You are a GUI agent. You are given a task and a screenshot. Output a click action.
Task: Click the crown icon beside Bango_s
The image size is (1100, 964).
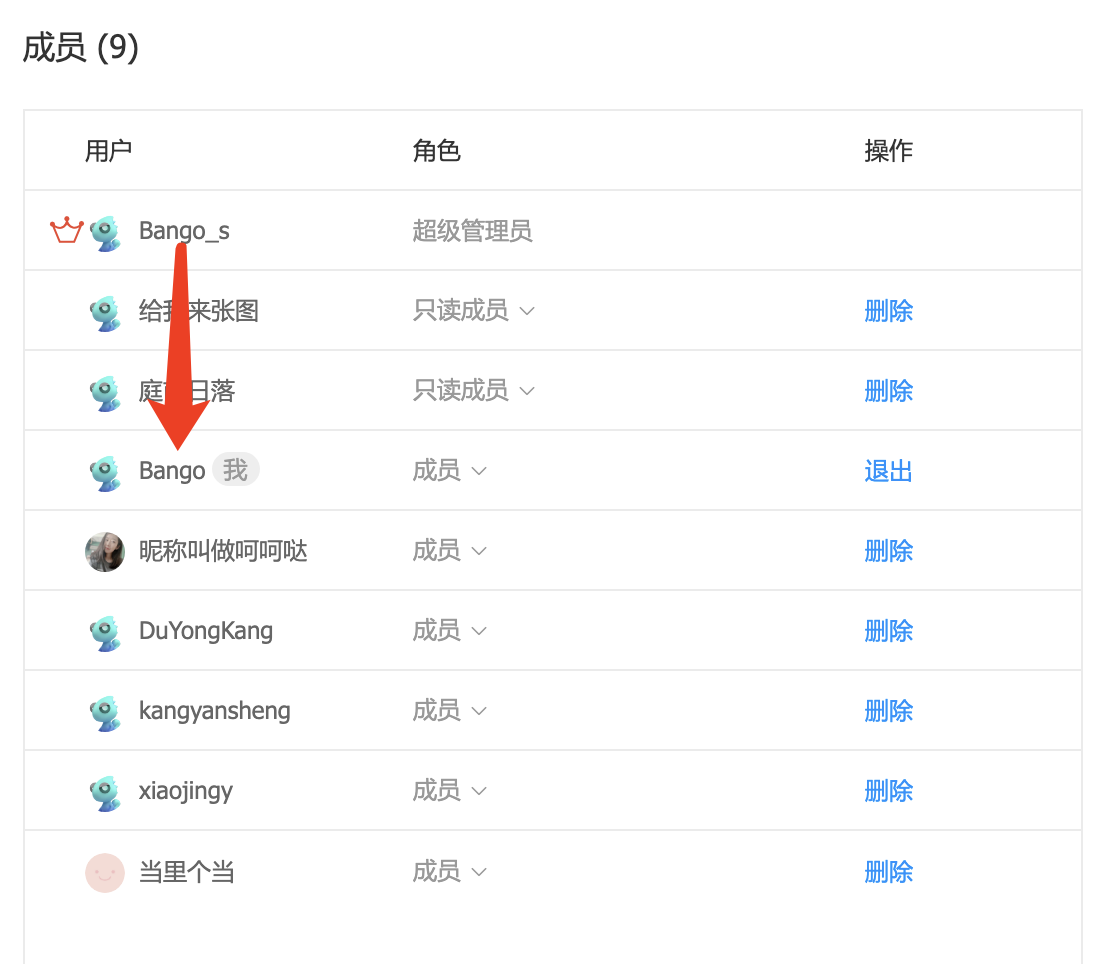pyautogui.click(x=65, y=230)
